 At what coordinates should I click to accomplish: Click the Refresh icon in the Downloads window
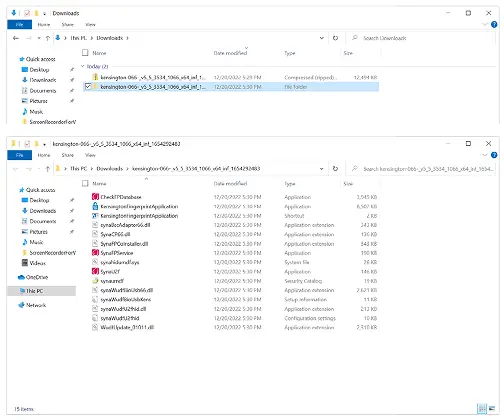[x=335, y=38]
